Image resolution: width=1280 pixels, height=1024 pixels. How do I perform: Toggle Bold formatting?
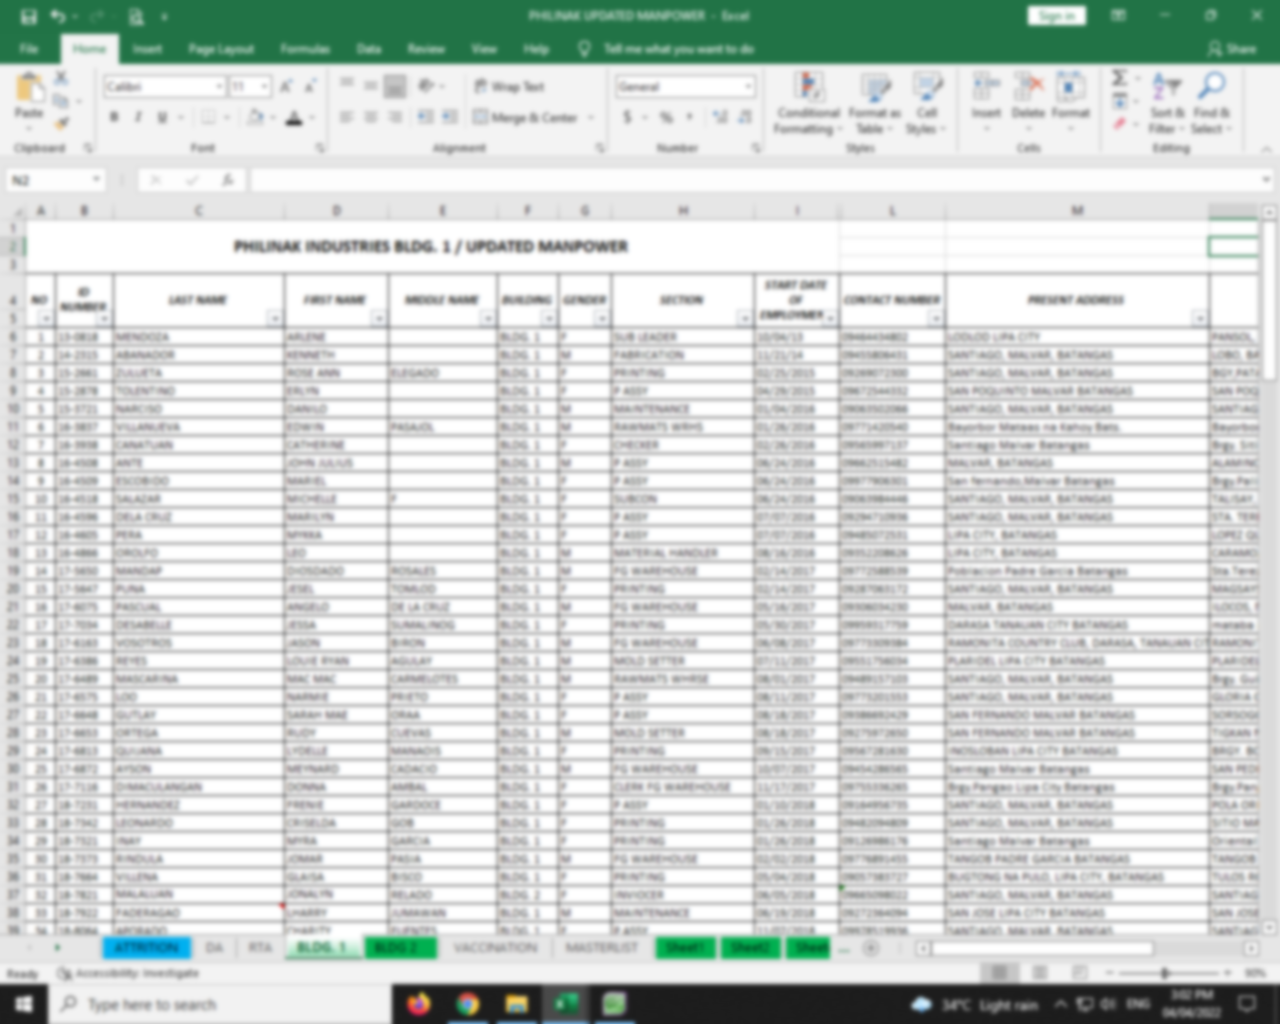tap(114, 118)
